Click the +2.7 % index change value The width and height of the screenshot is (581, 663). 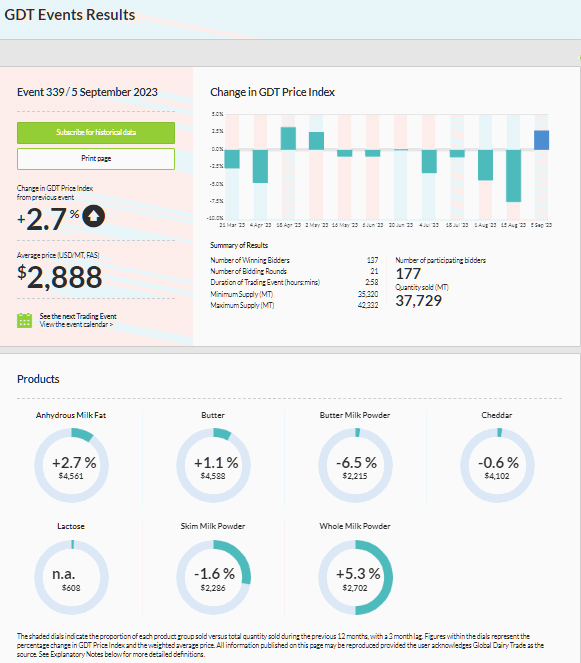tap(48, 219)
